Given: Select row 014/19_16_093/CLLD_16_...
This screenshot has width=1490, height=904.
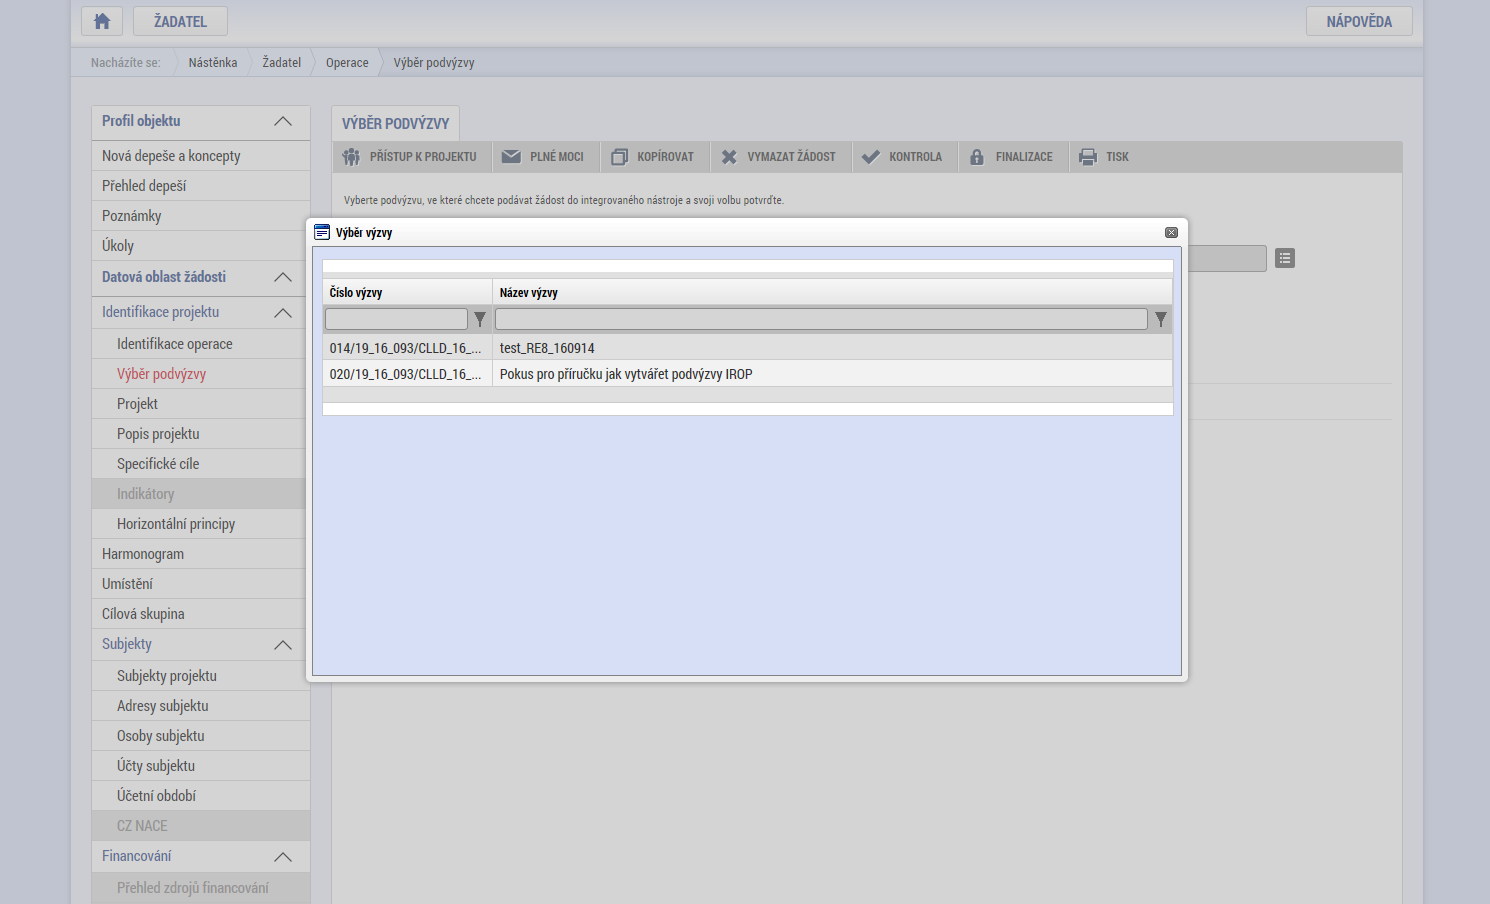Looking at the screenshot, I should click(x=406, y=348).
